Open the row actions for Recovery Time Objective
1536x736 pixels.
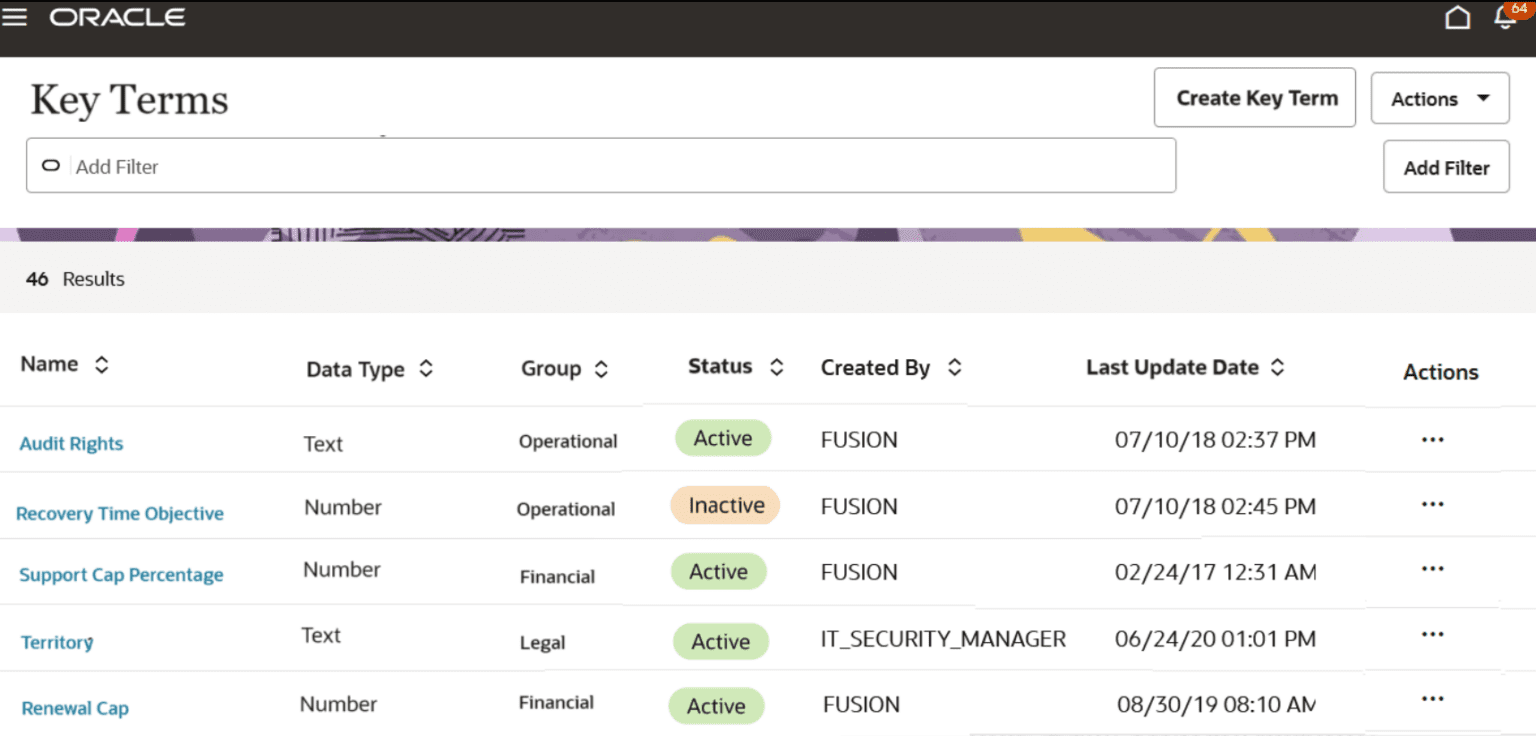1432,504
